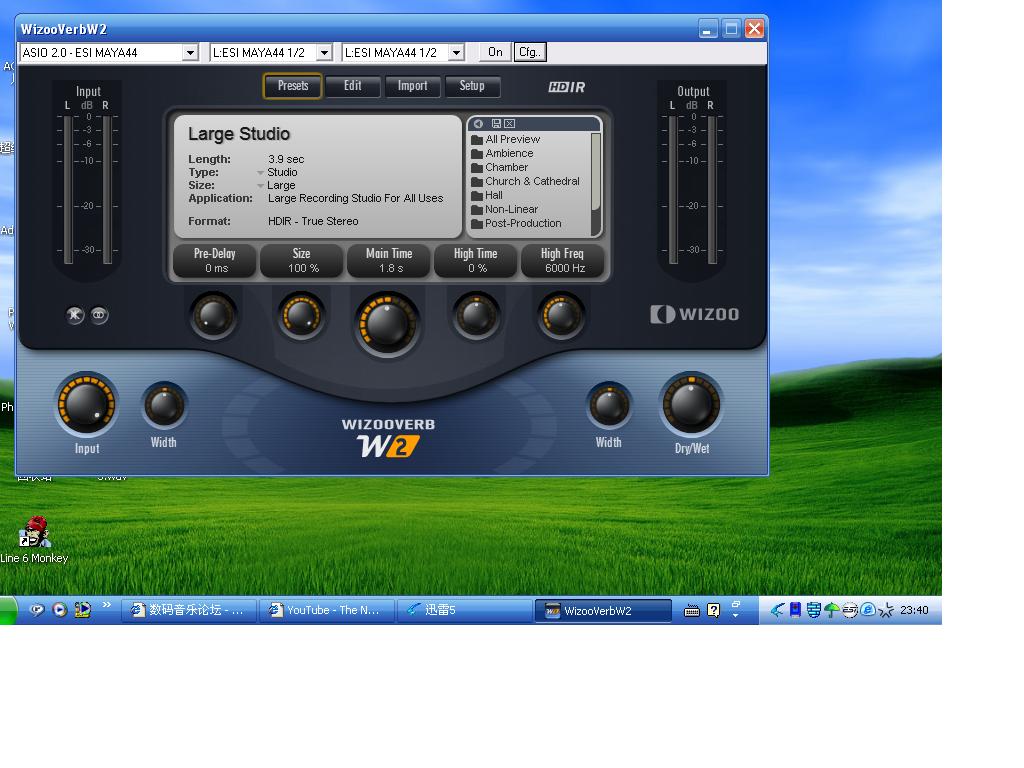
Task: Click the Dry/Wet mix knob
Action: [692, 404]
